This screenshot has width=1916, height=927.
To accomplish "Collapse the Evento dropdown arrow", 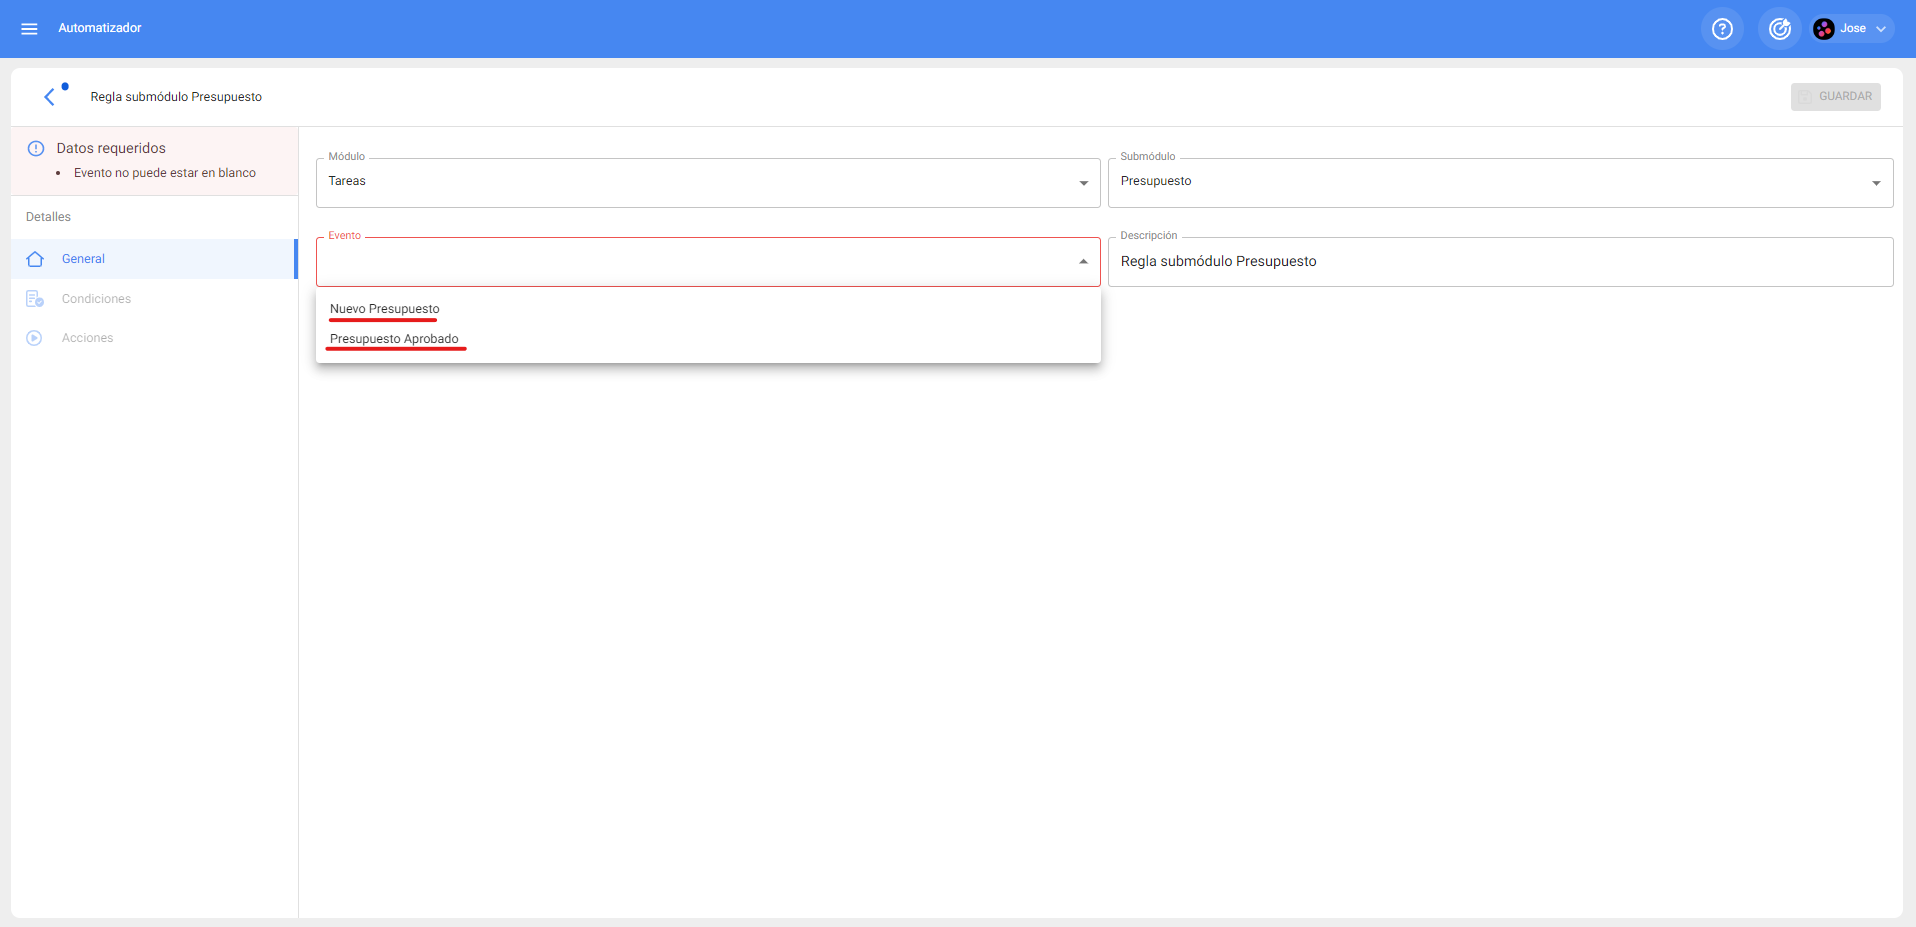I will tap(1083, 262).
